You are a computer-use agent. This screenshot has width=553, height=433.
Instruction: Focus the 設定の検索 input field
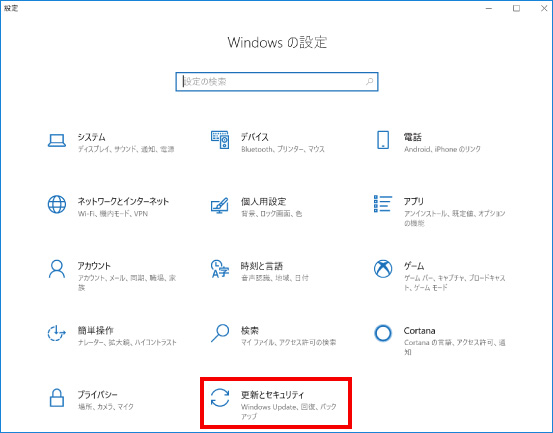pyautogui.click(x=277, y=82)
